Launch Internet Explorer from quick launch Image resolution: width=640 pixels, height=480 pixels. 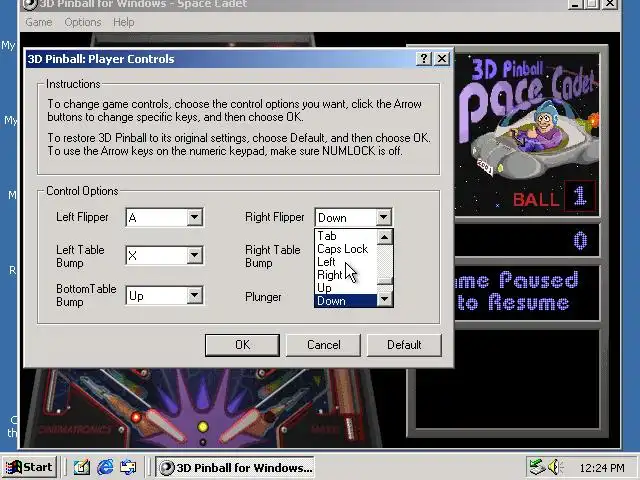click(x=105, y=467)
